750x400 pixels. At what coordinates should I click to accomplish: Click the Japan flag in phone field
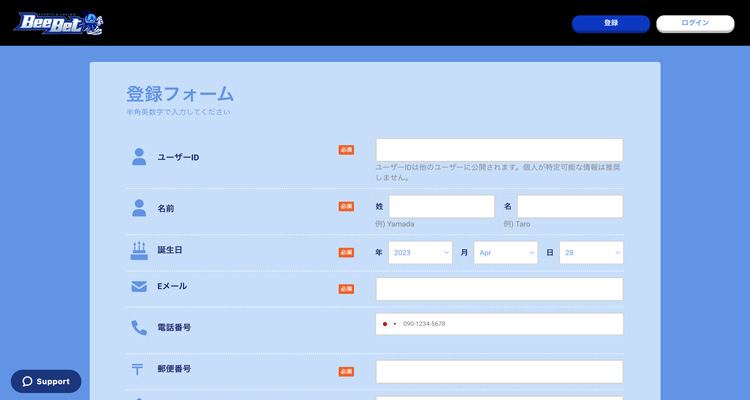(x=385, y=324)
